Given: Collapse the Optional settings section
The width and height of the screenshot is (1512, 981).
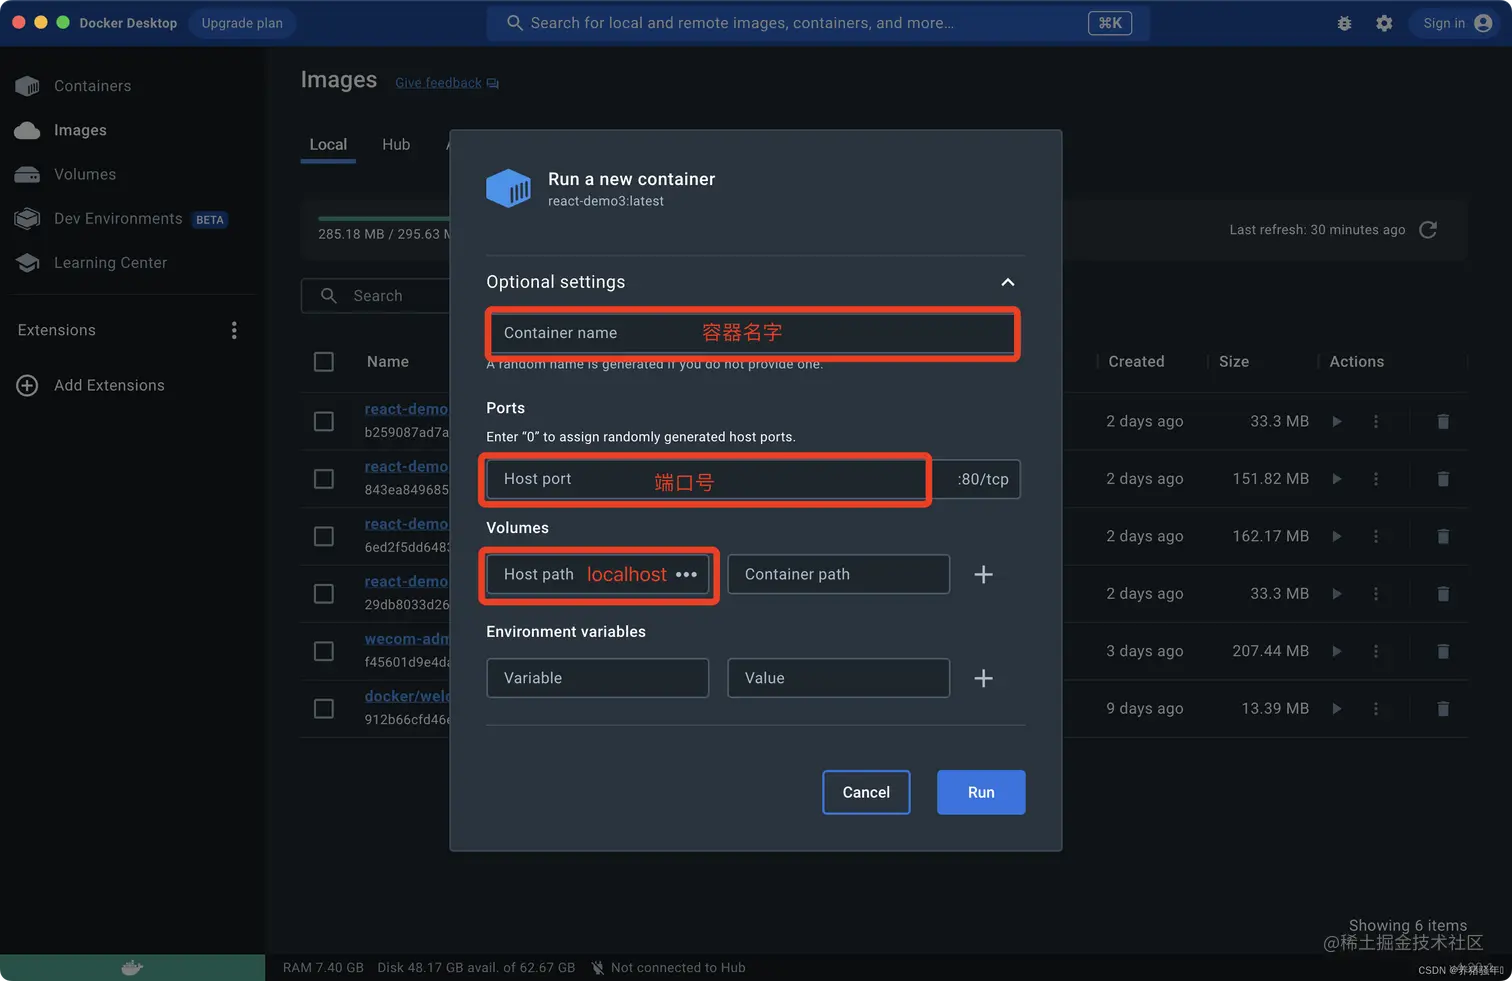Looking at the screenshot, I should coord(1007,282).
